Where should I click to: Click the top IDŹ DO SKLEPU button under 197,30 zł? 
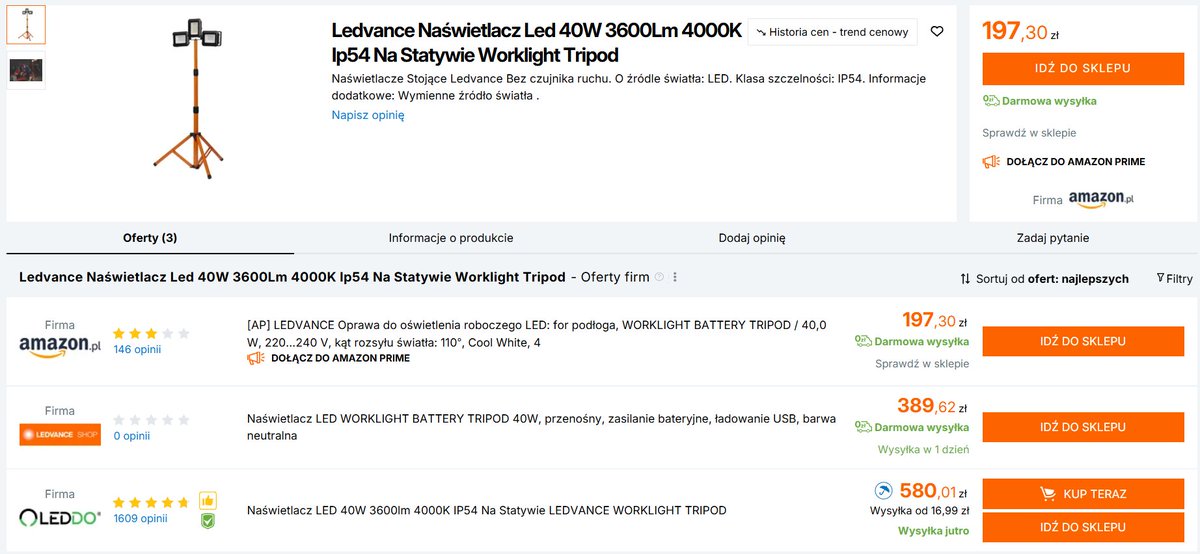click(x=1083, y=69)
